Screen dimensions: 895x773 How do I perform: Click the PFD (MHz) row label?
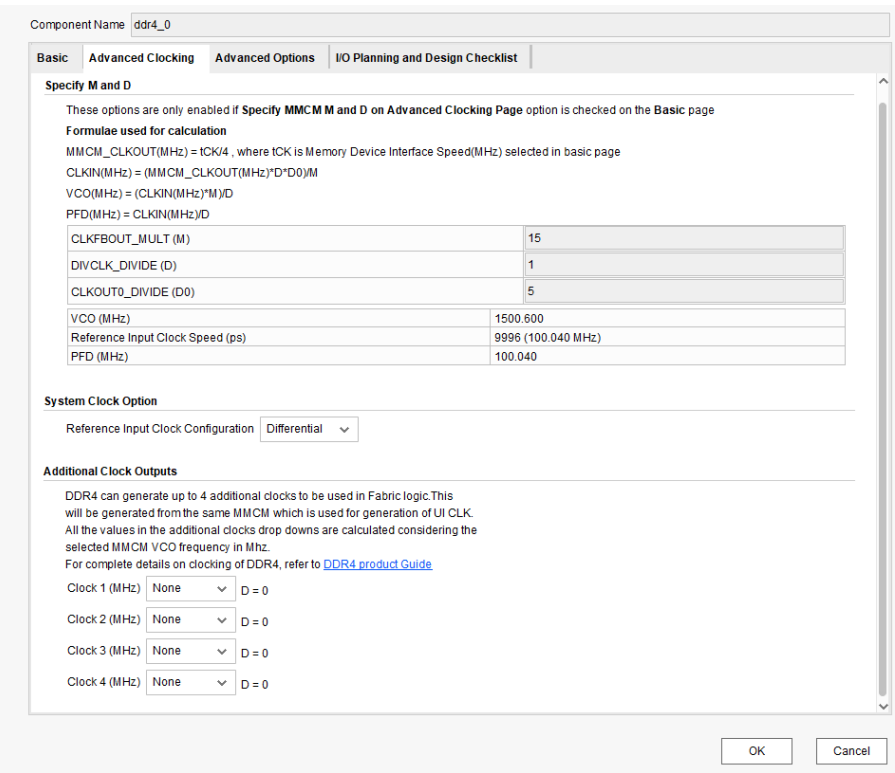point(99,357)
